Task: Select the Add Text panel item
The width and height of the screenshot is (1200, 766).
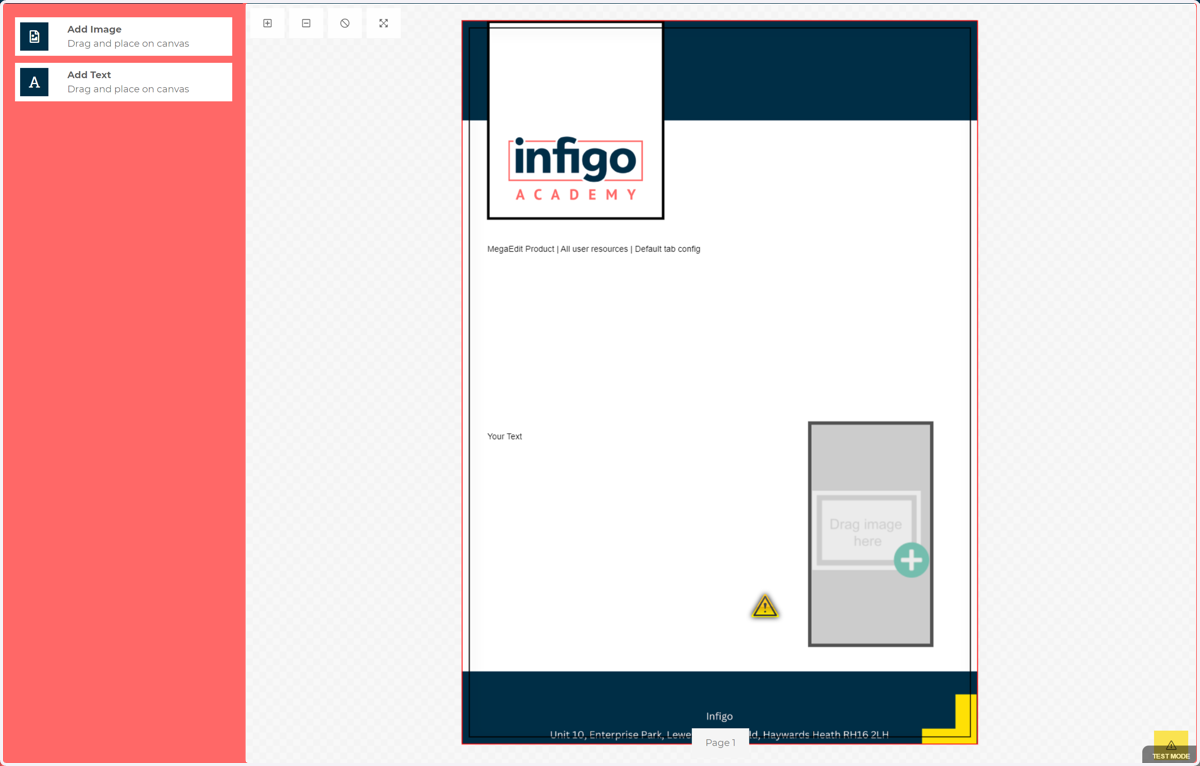Action: point(124,82)
